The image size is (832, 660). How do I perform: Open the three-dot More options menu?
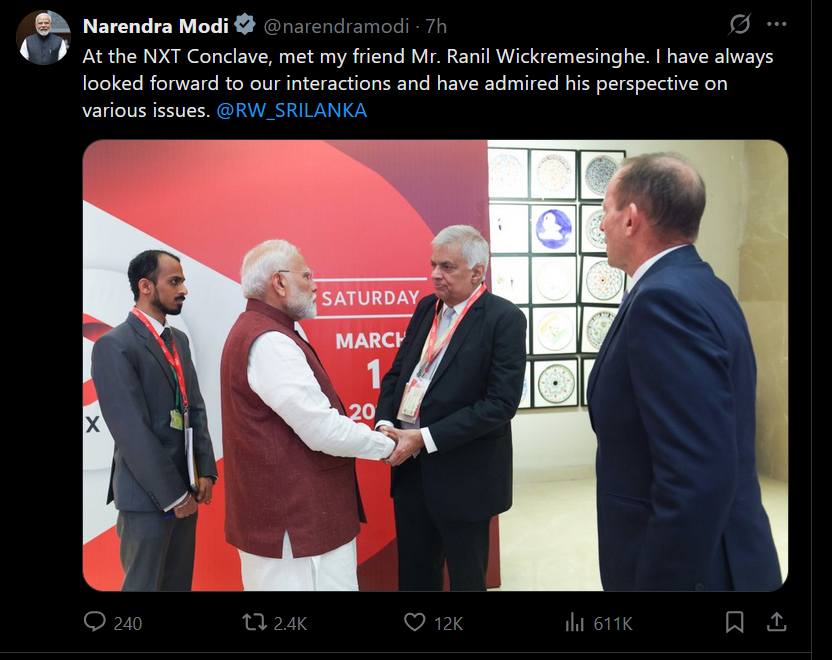tap(777, 24)
